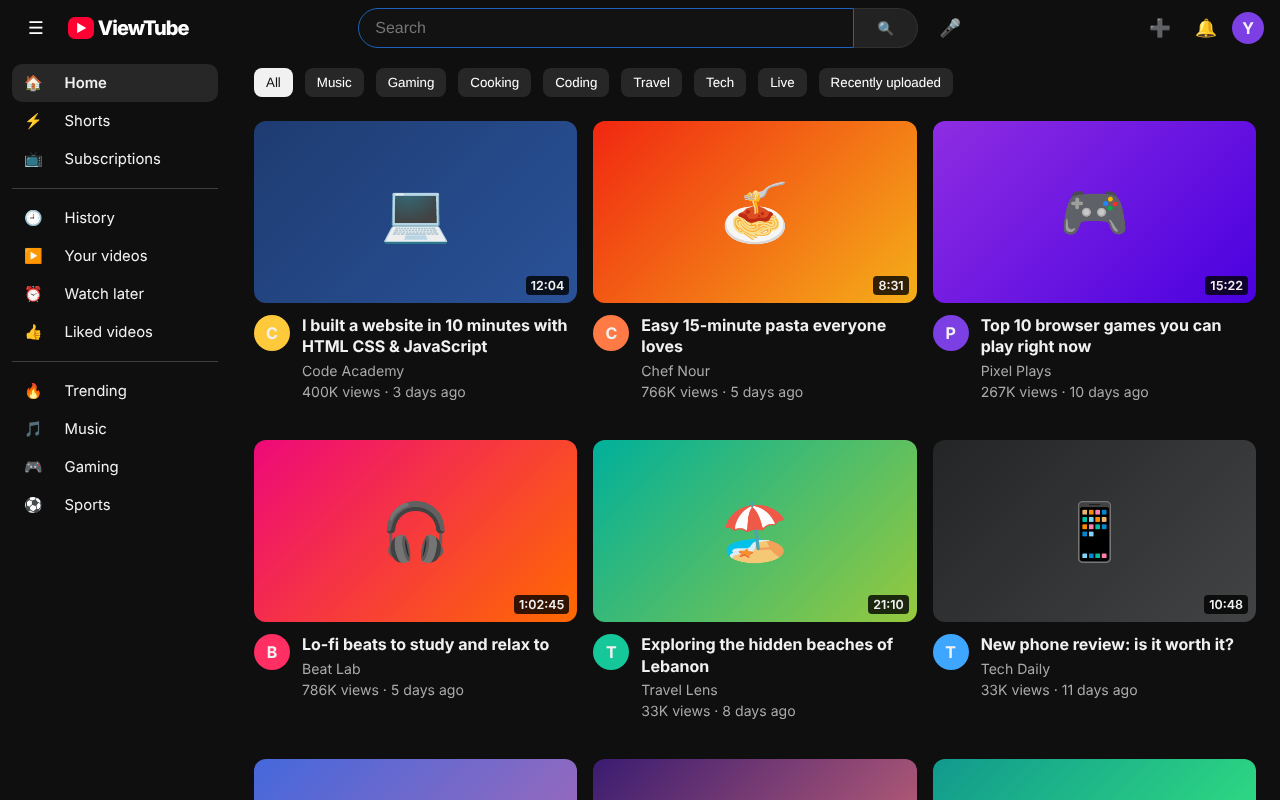Open Watch later in sidebar

tap(115, 294)
